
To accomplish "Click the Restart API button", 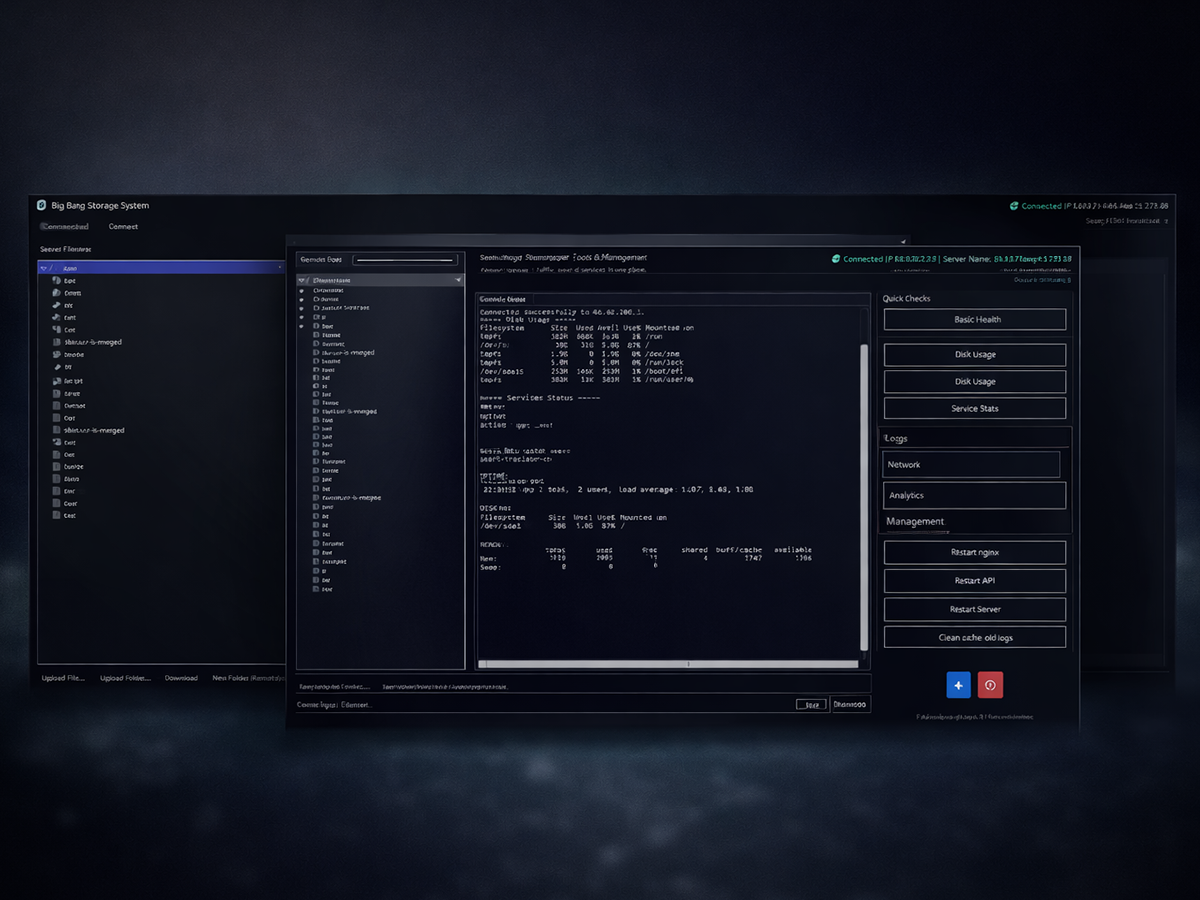I will 975,581.
